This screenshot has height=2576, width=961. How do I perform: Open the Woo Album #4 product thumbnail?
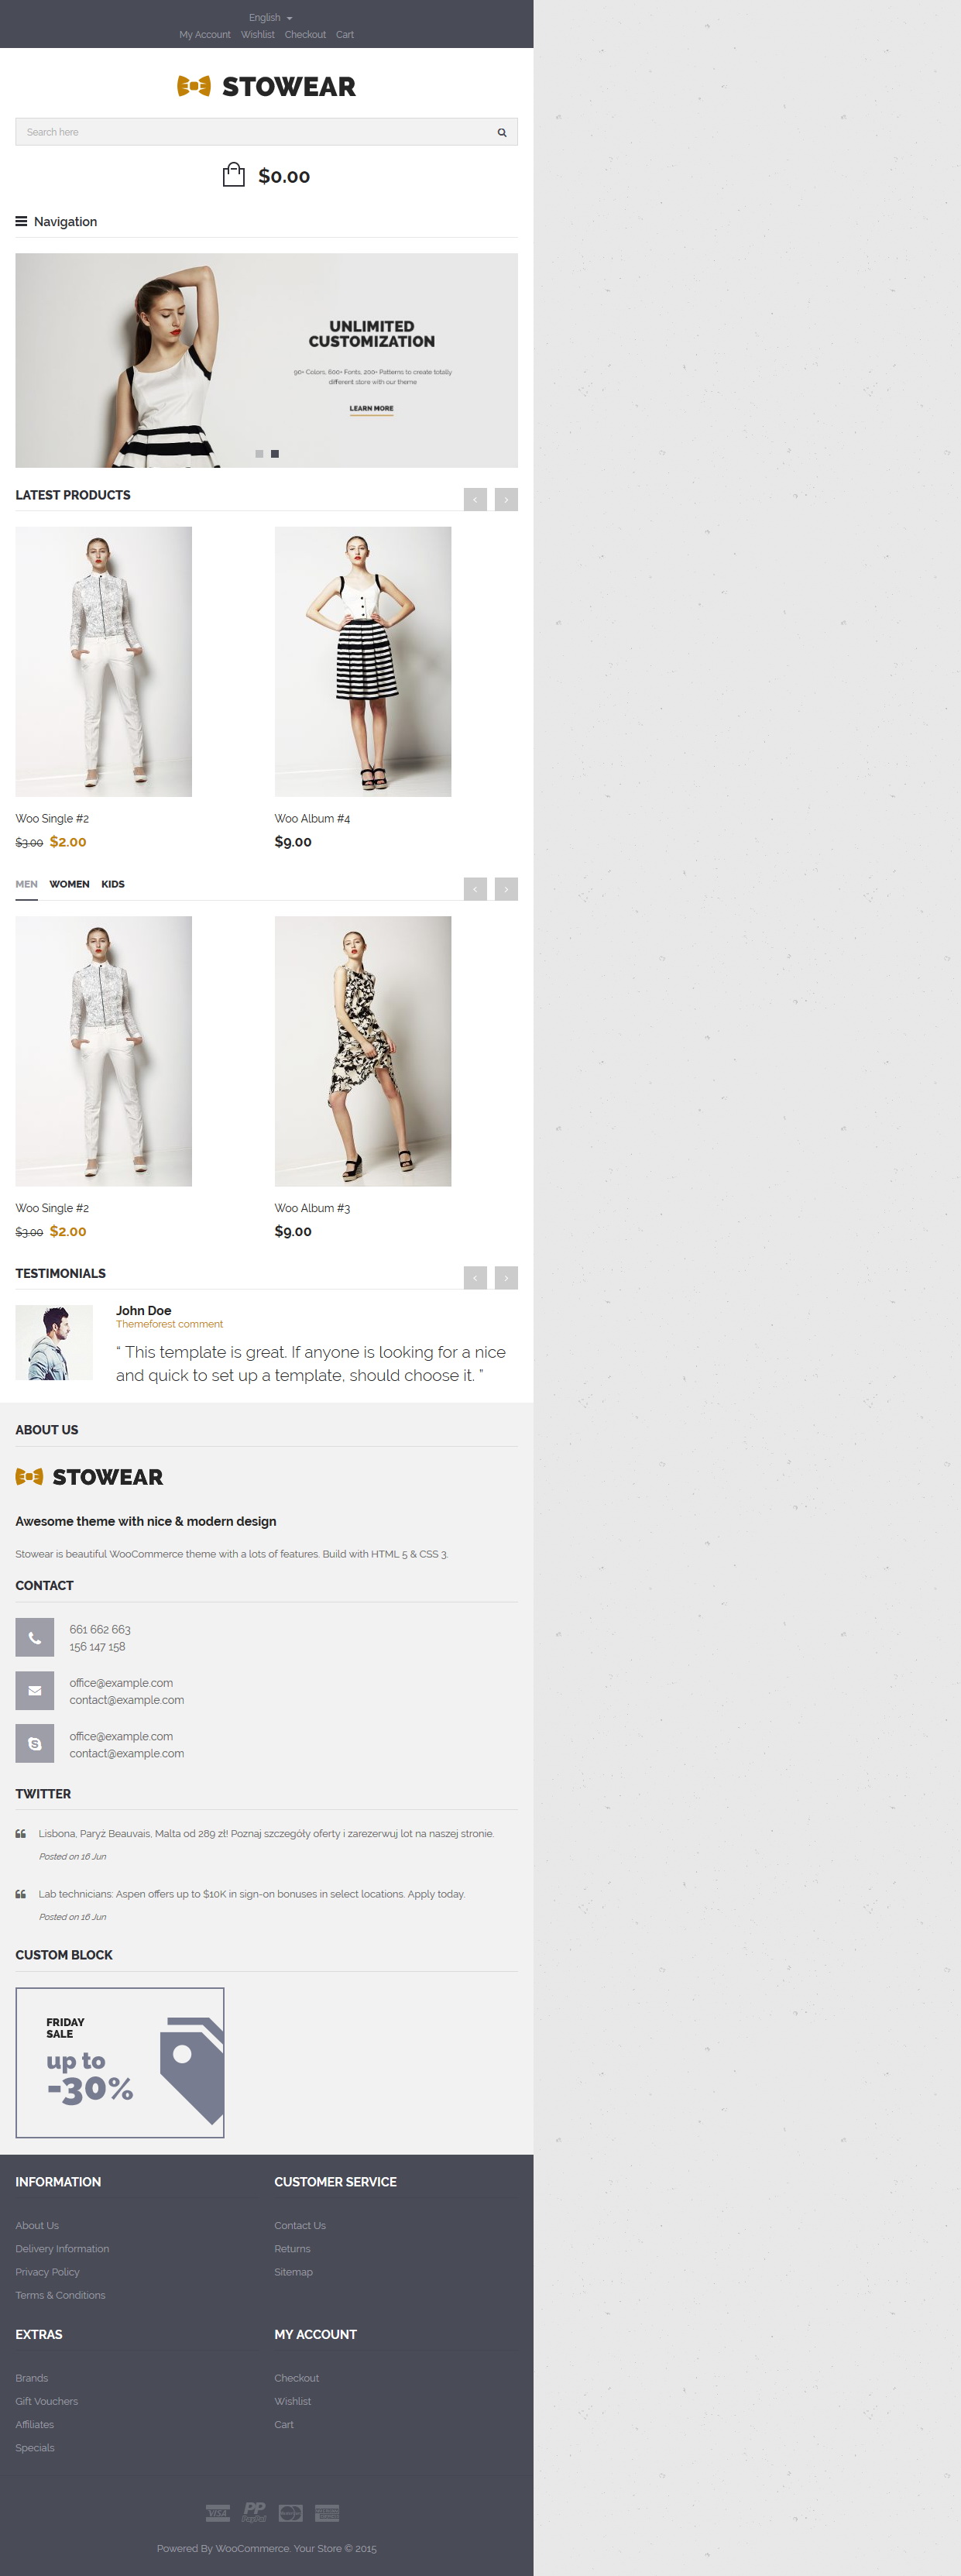point(363,662)
